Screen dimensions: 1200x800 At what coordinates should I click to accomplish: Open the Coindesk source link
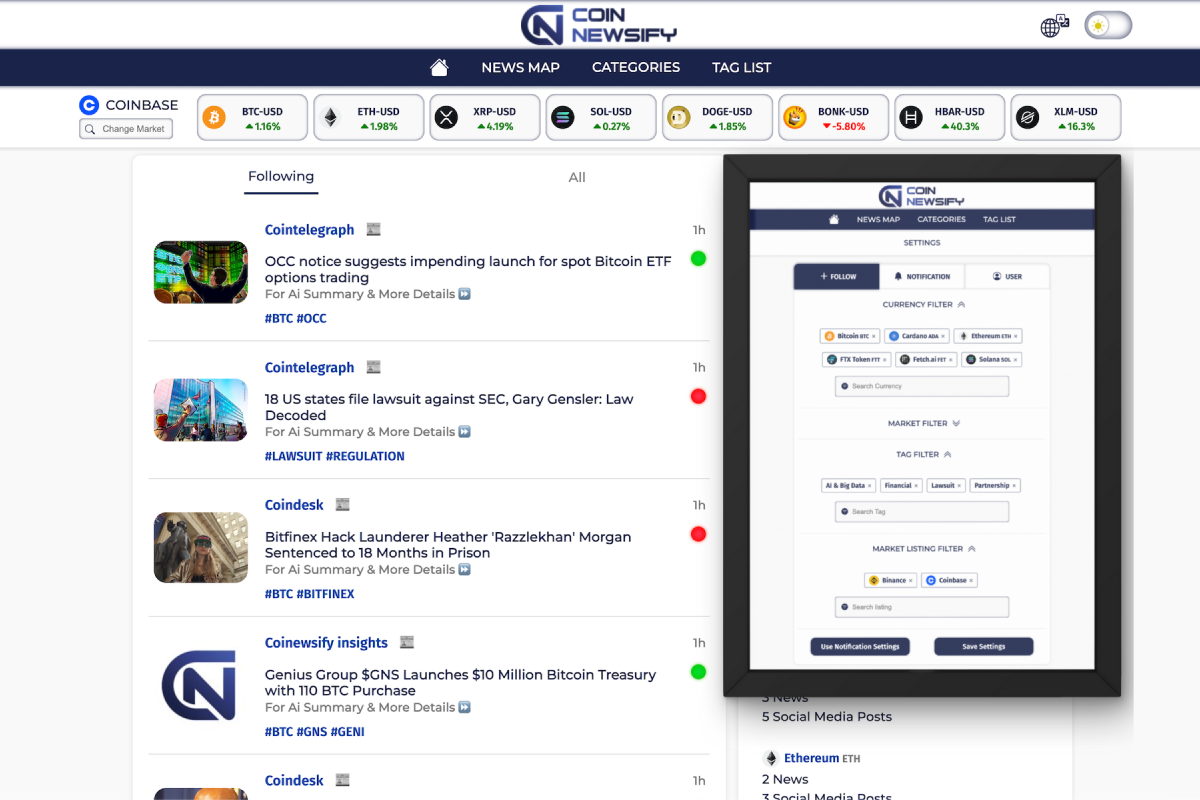point(294,504)
